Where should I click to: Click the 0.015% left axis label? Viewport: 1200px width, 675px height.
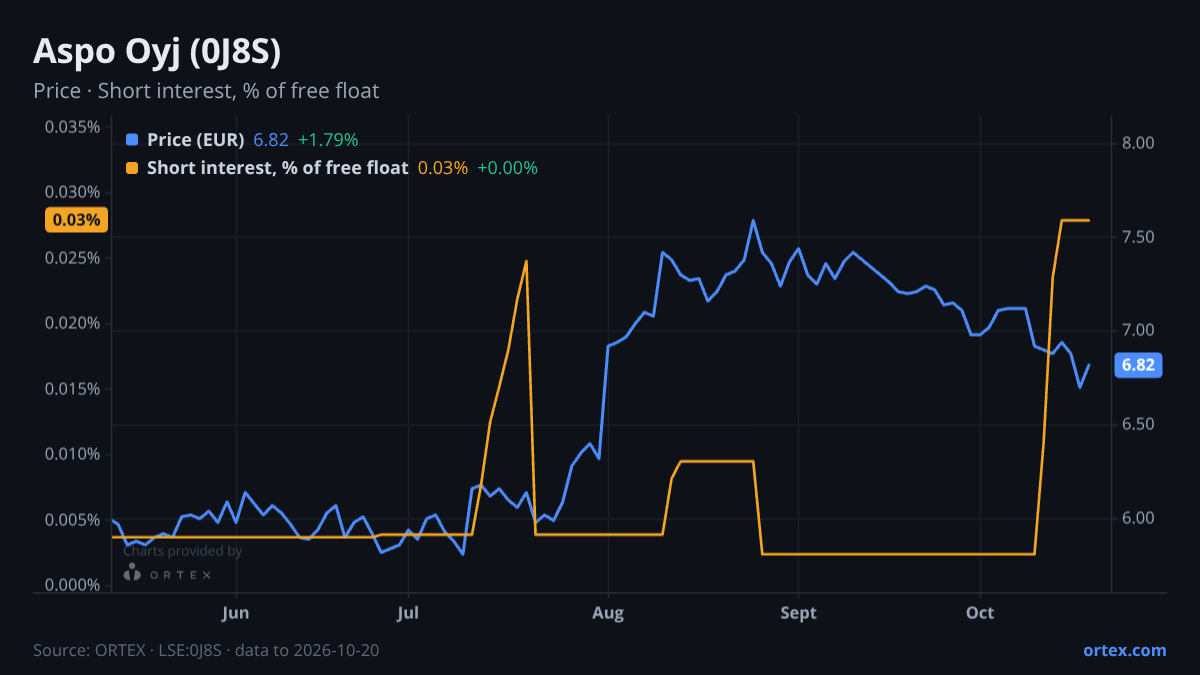click(x=72, y=389)
